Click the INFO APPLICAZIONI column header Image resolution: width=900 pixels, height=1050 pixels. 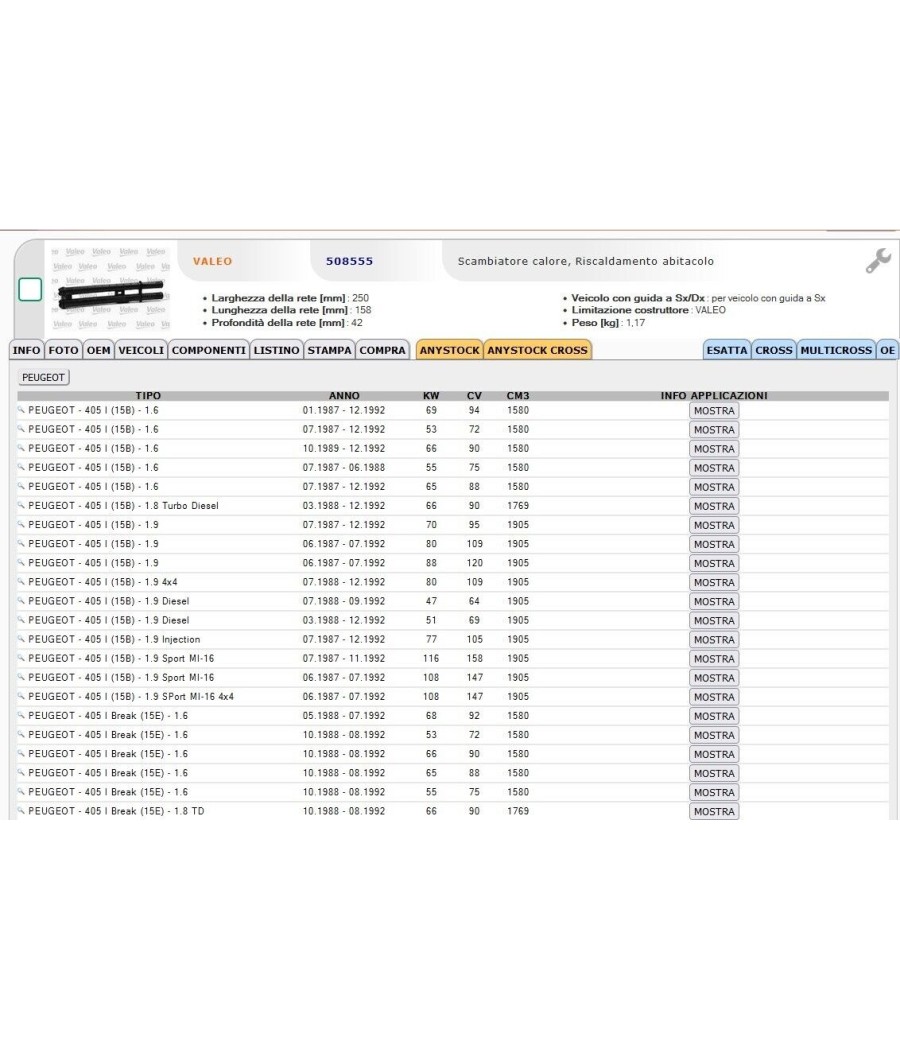[x=714, y=396]
